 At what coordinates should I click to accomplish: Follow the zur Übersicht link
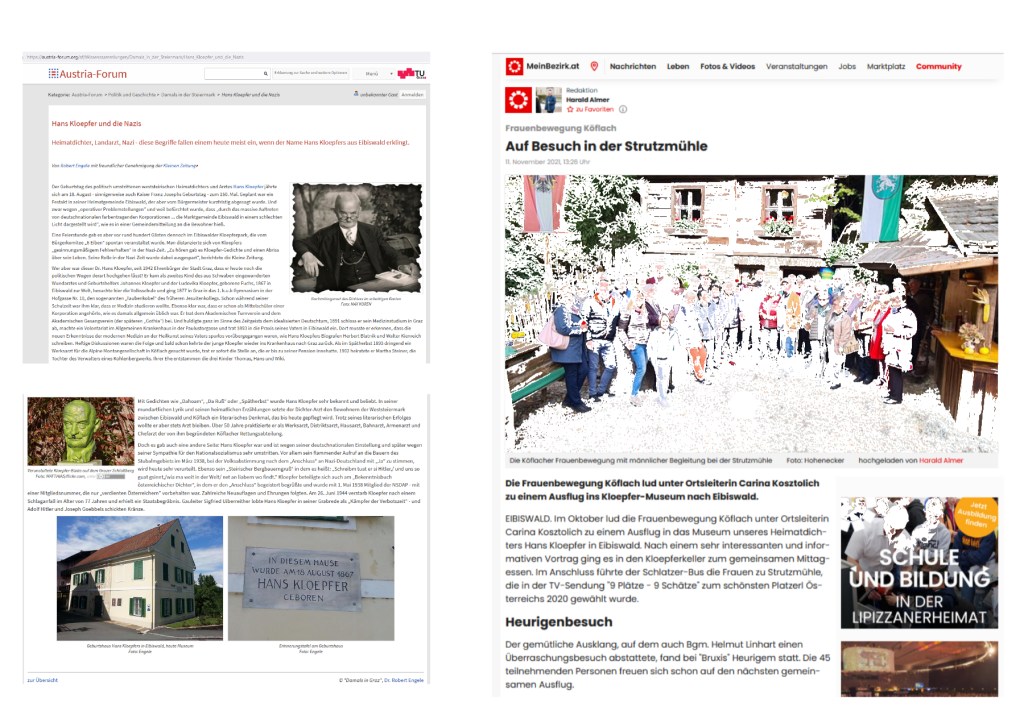(x=44, y=680)
